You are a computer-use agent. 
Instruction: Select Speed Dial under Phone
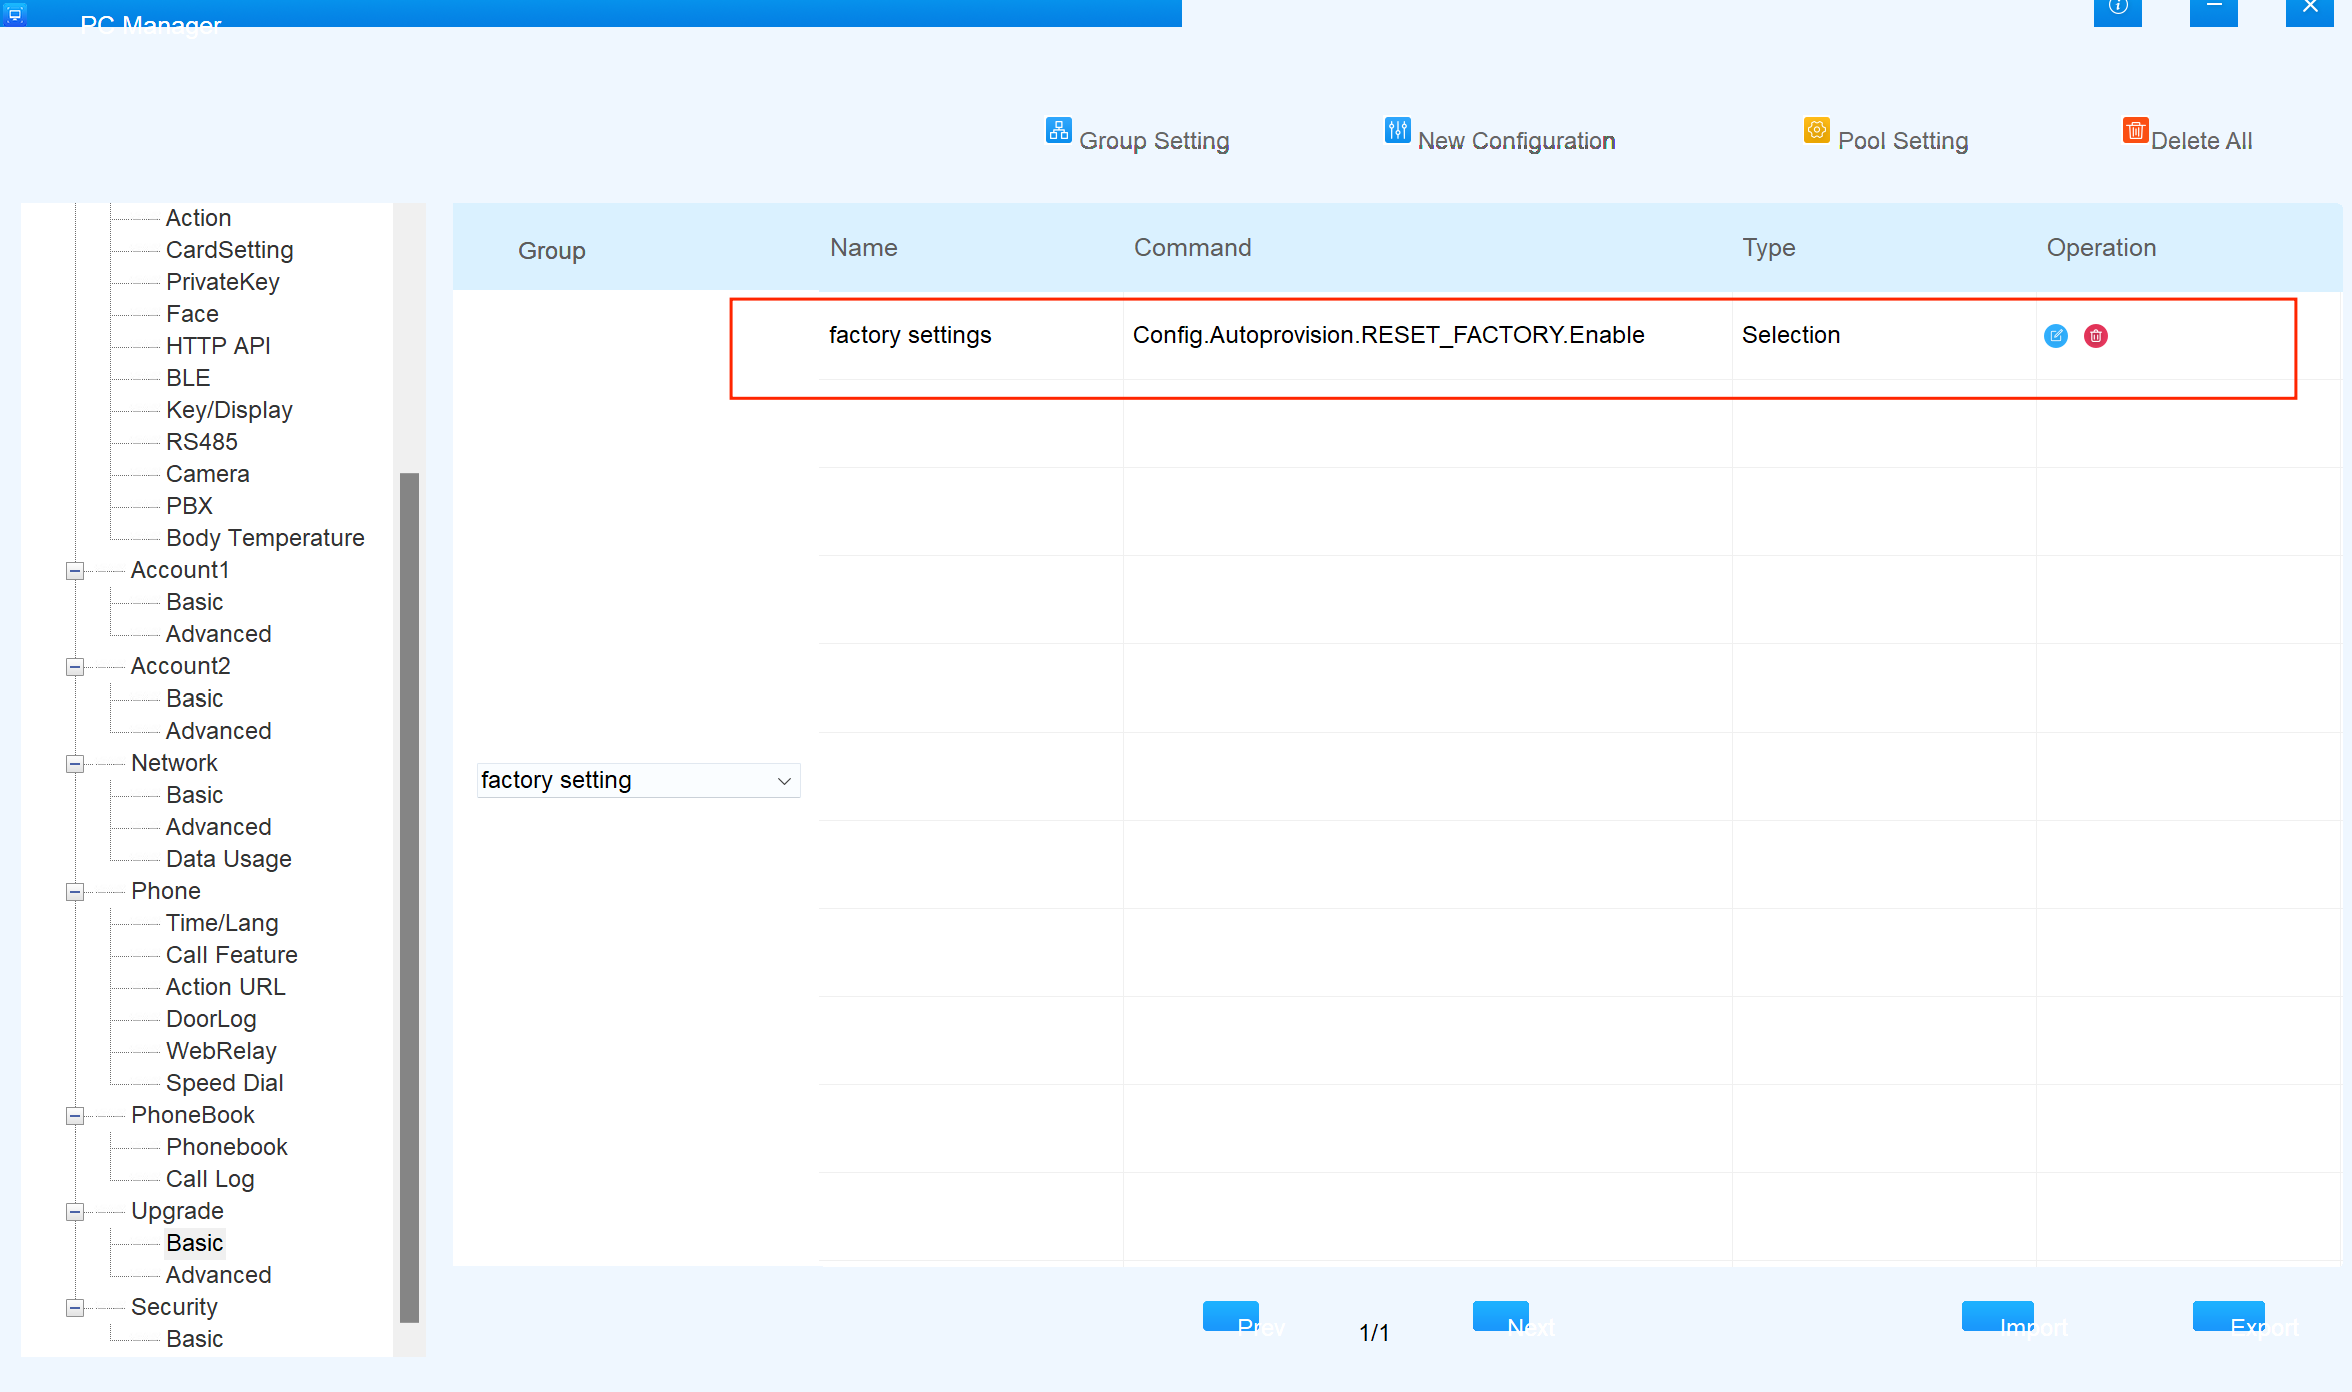click(x=224, y=1083)
